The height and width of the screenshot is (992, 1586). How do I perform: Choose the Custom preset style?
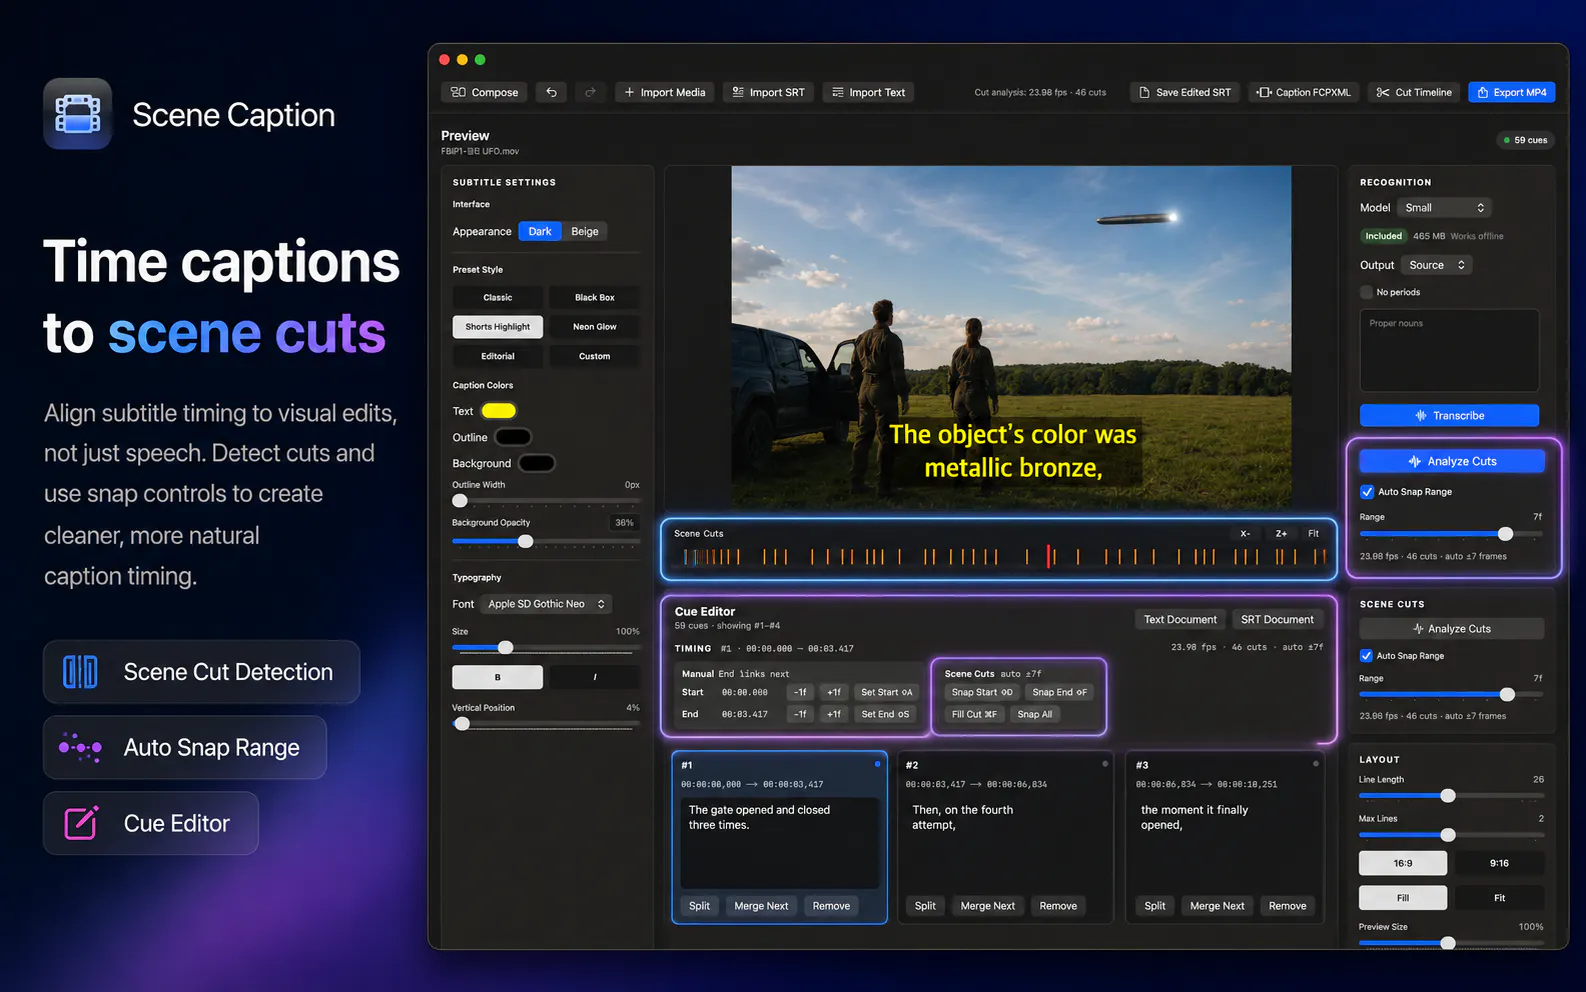595,356
